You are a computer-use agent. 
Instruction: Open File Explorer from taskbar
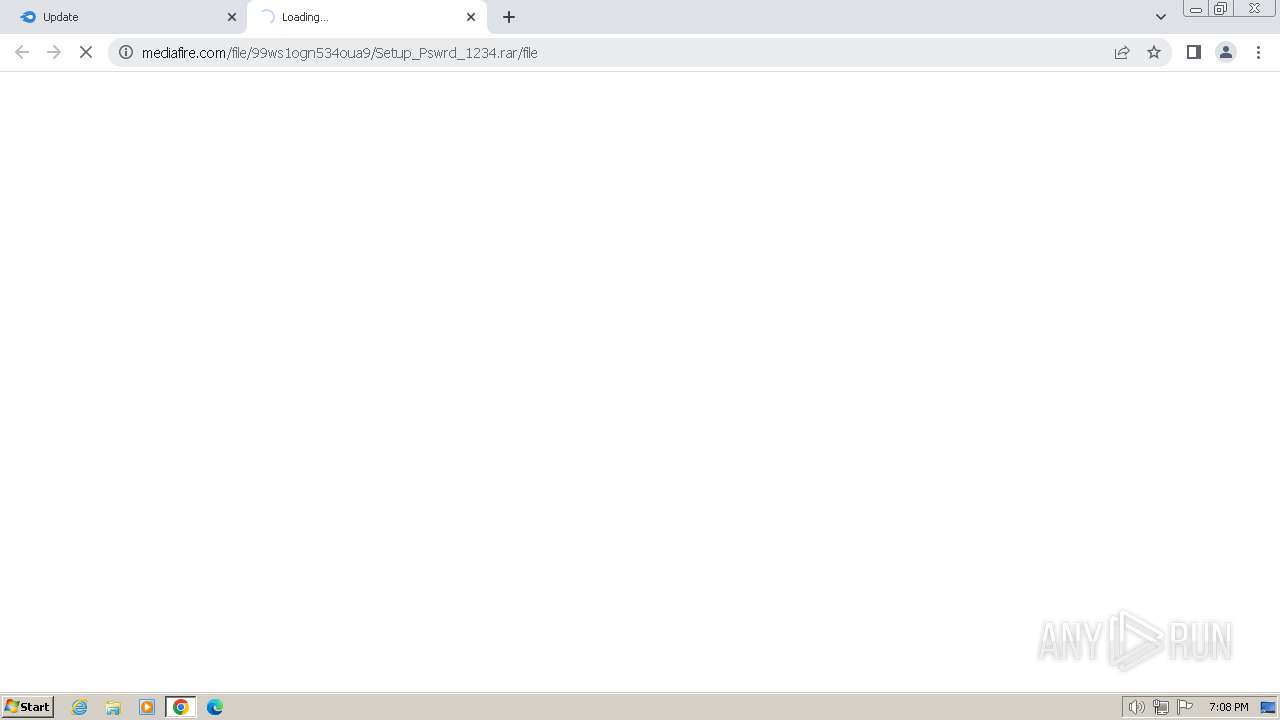(113, 707)
